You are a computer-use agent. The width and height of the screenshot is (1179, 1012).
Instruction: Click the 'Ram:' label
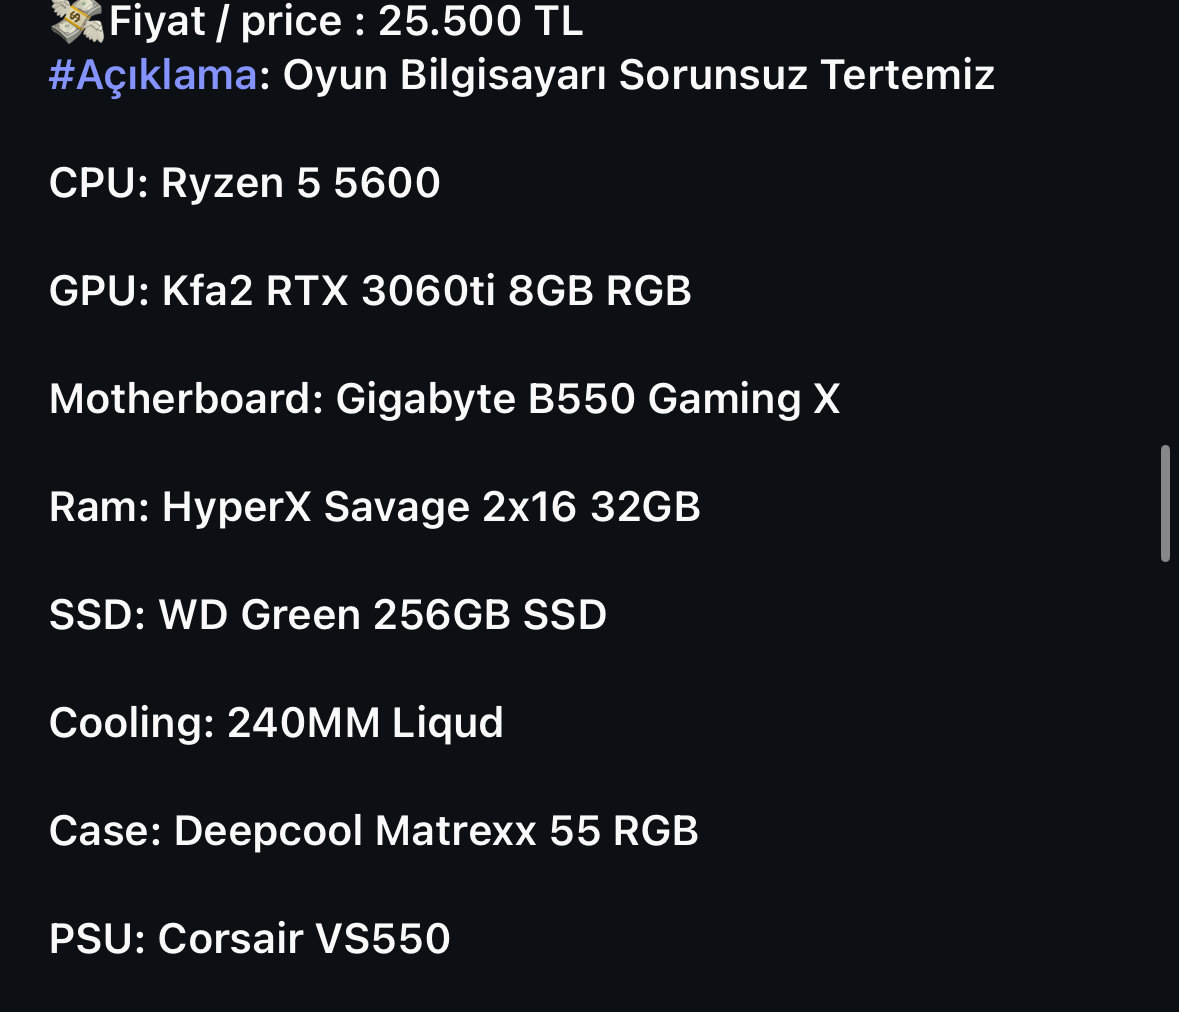99,507
